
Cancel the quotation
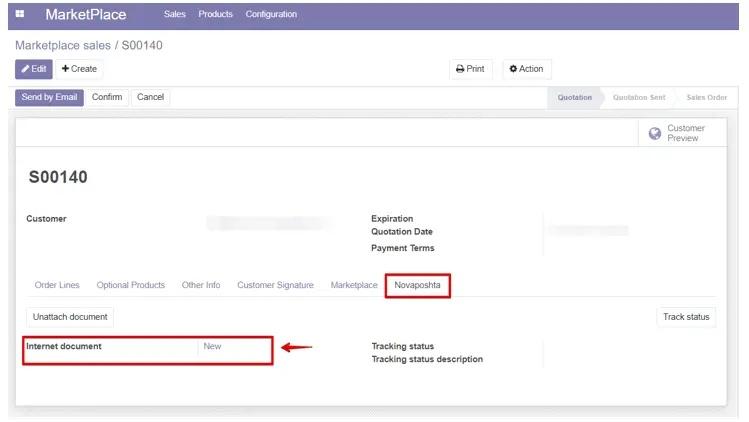tap(150, 97)
